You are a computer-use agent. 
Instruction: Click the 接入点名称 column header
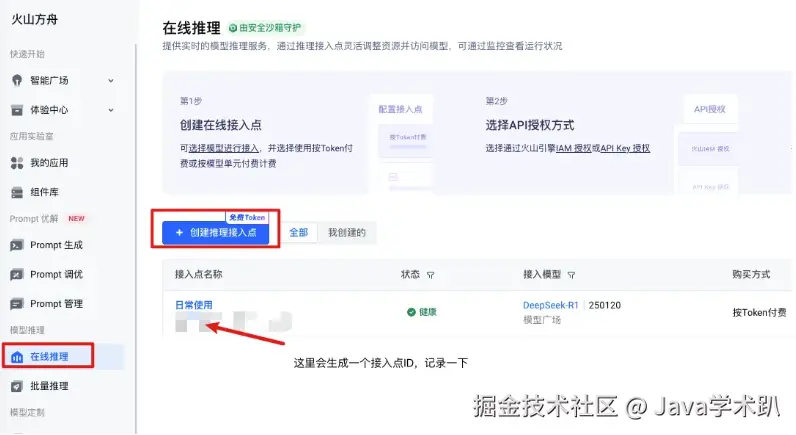click(198, 275)
